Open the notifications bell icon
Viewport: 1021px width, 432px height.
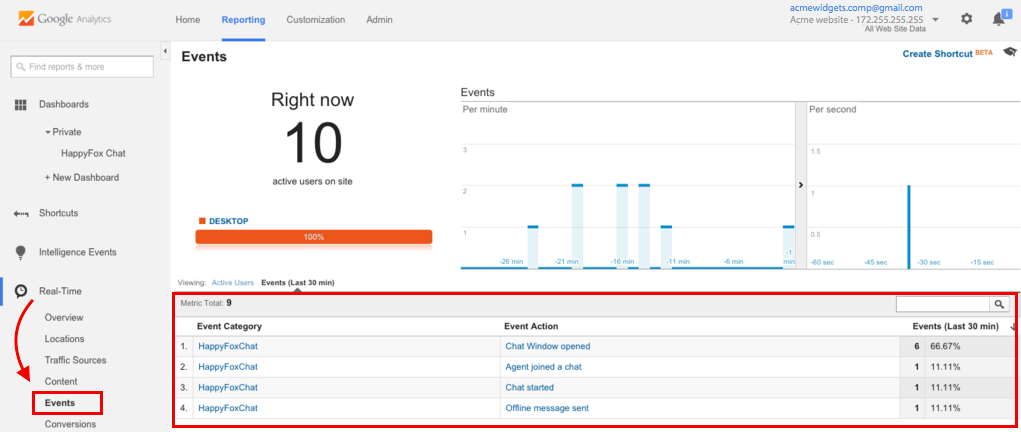998,18
